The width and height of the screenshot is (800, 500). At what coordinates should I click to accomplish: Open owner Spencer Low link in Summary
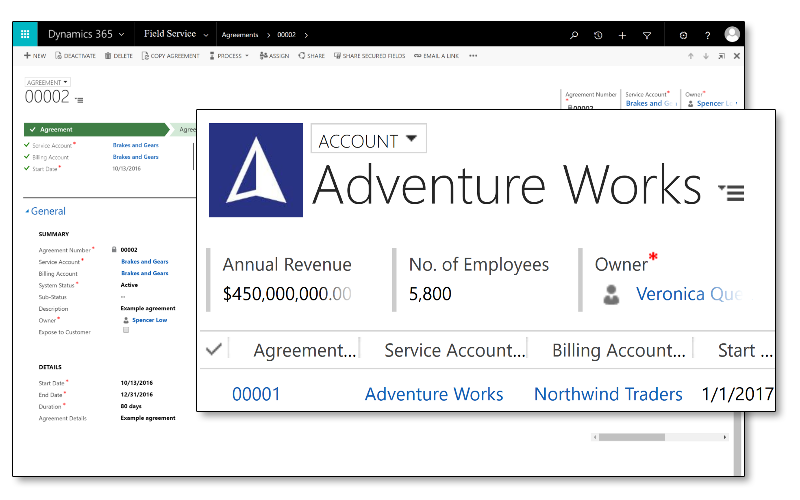coord(149,320)
